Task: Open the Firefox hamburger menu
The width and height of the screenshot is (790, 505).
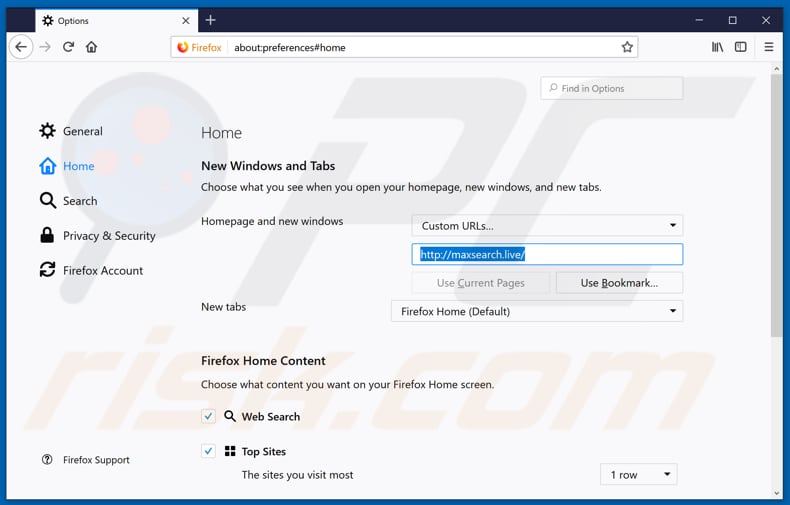Action: click(768, 47)
